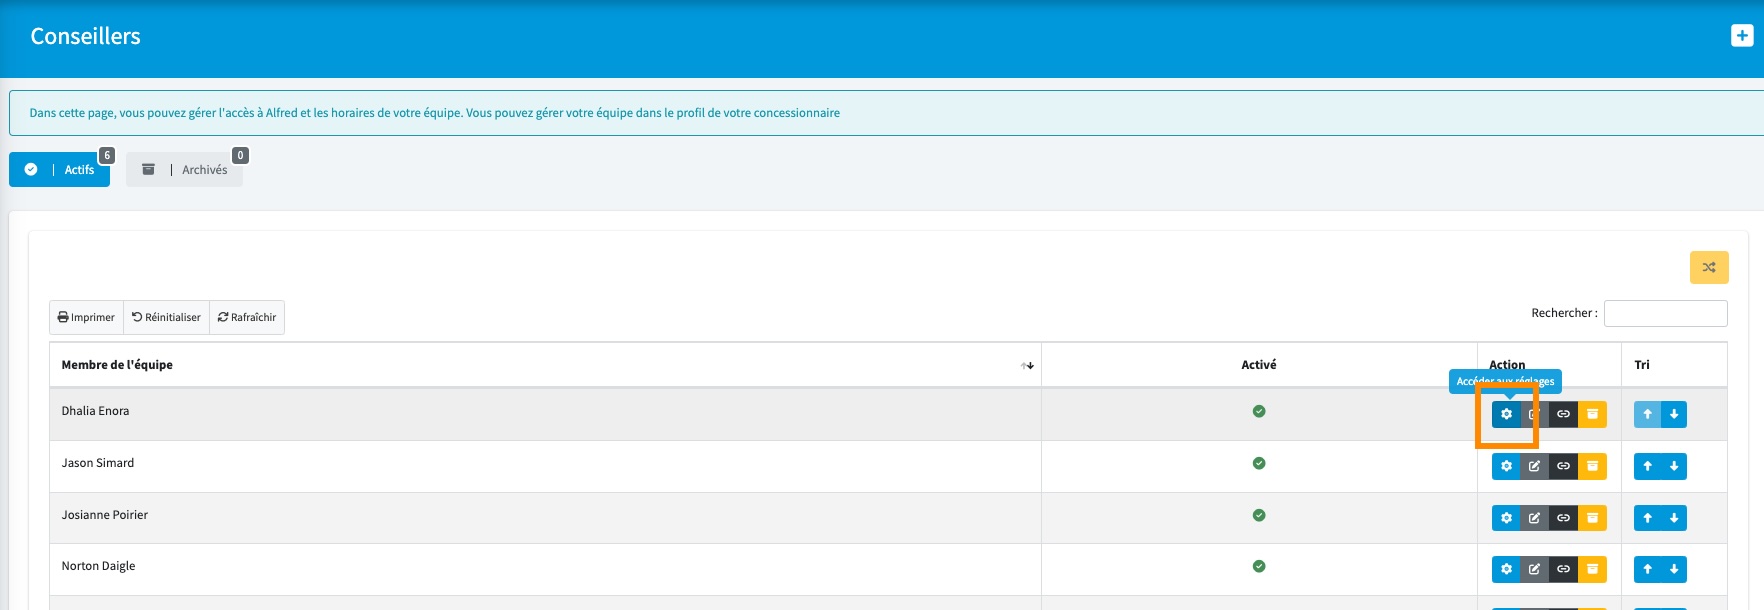1764x610 pixels.
Task: Open settings gear for Dhalia Enora
Action: 1506,414
